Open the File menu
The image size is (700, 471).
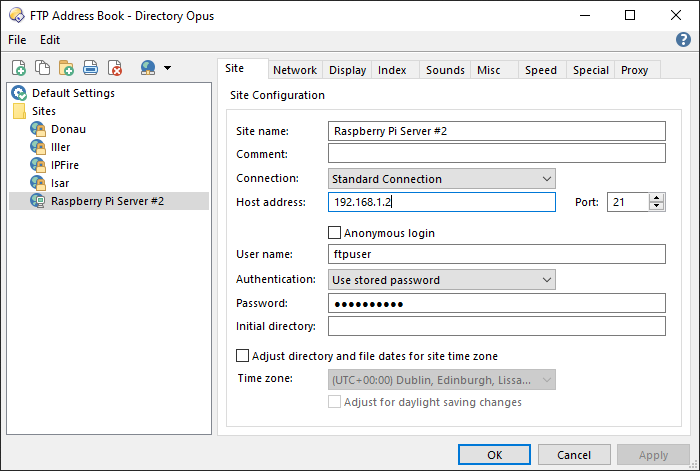(x=17, y=40)
